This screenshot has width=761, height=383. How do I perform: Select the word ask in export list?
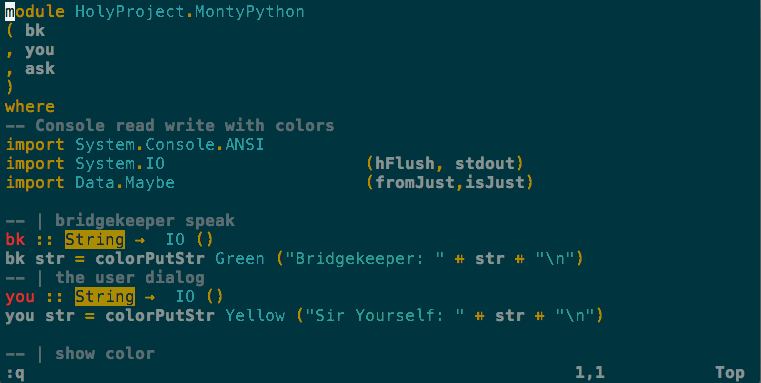40,68
